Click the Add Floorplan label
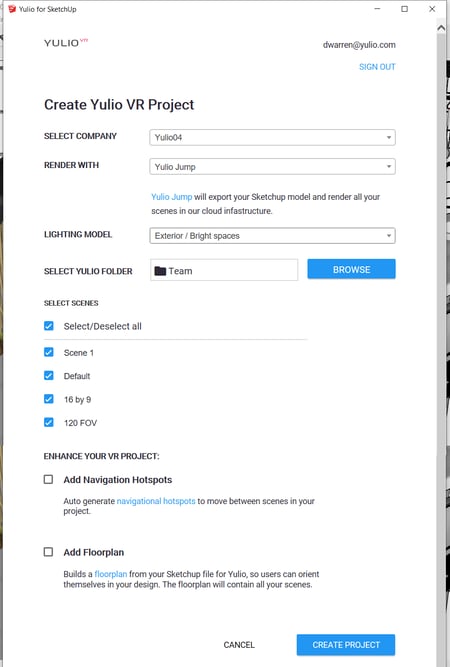This screenshot has width=450, height=667. pos(94,552)
